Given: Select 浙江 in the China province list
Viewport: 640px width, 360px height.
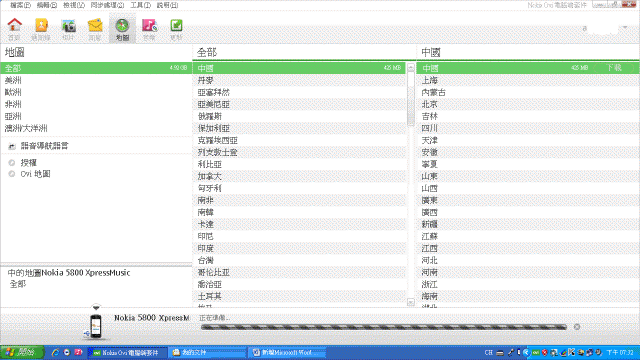Looking at the screenshot, I should (x=528, y=284).
